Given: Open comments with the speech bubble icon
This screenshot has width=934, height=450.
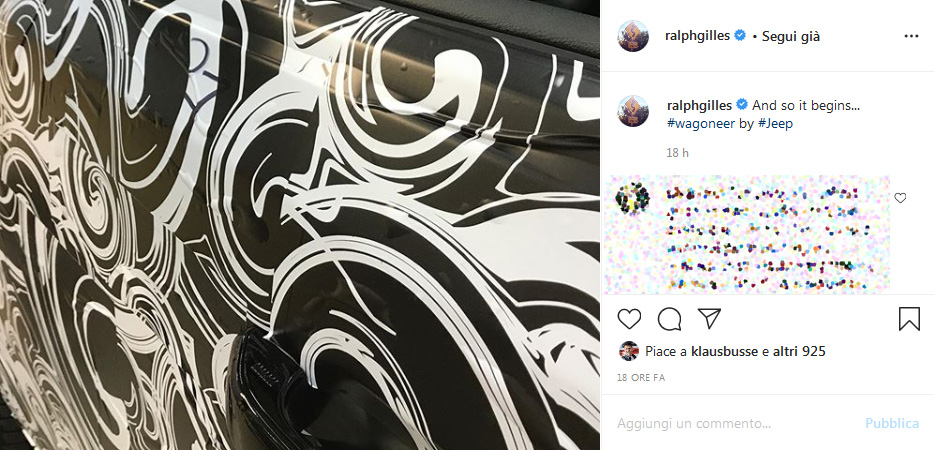Looking at the screenshot, I should pos(670,319).
